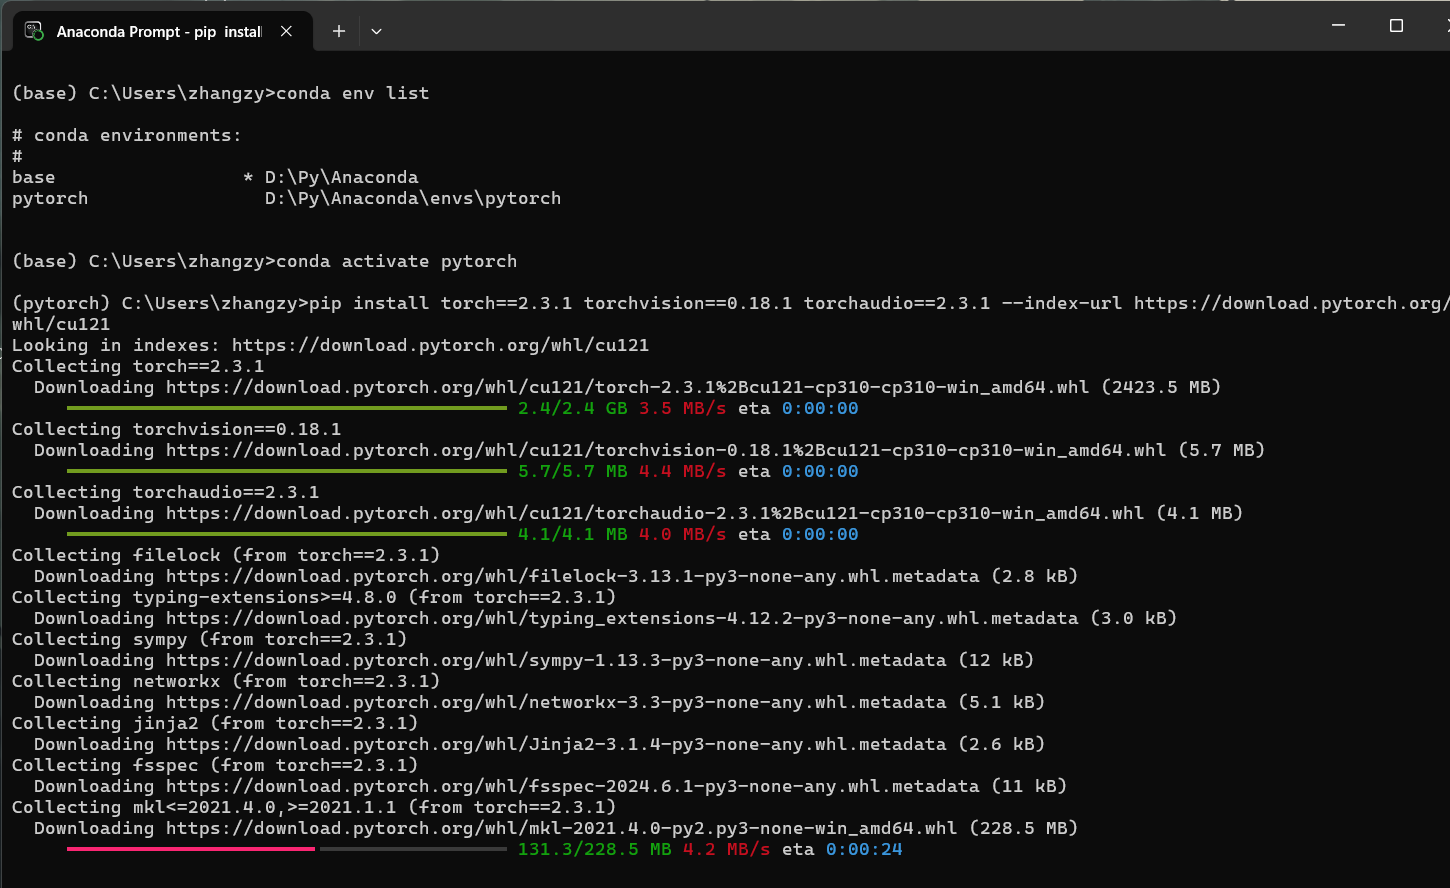Image resolution: width=1450 pixels, height=888 pixels.
Task: Click the torchvision-0.18.1 wheel download URL
Action: pyautogui.click(x=666, y=450)
